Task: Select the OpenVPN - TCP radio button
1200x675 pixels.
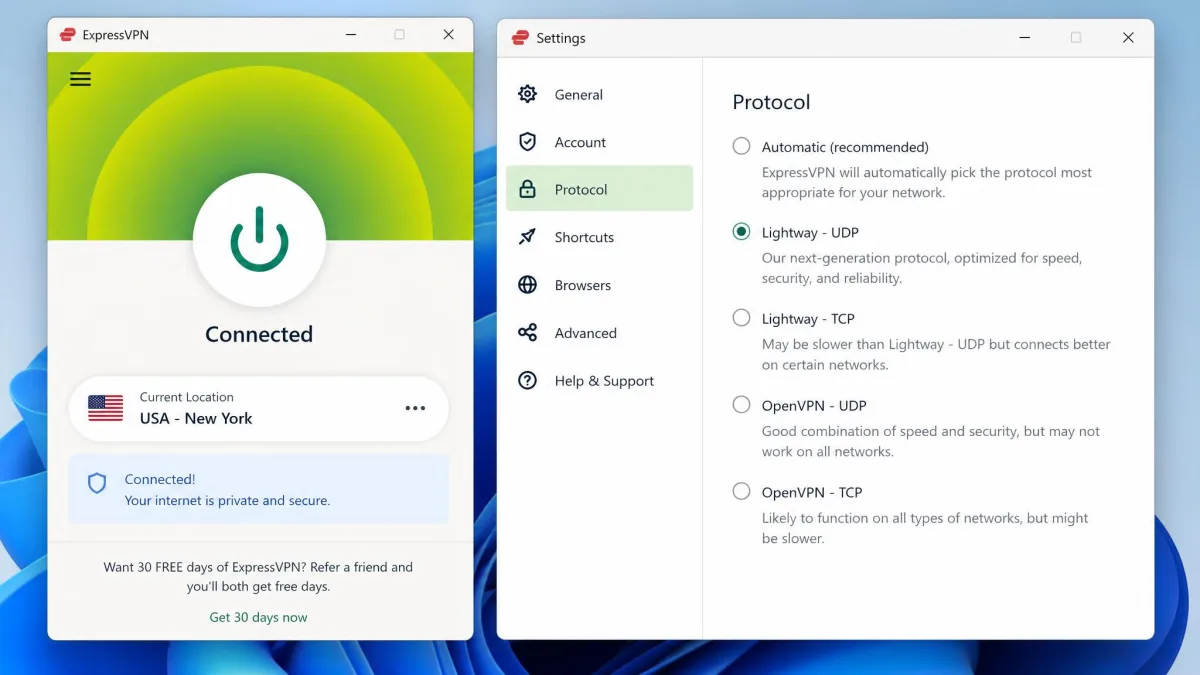Action: click(741, 491)
